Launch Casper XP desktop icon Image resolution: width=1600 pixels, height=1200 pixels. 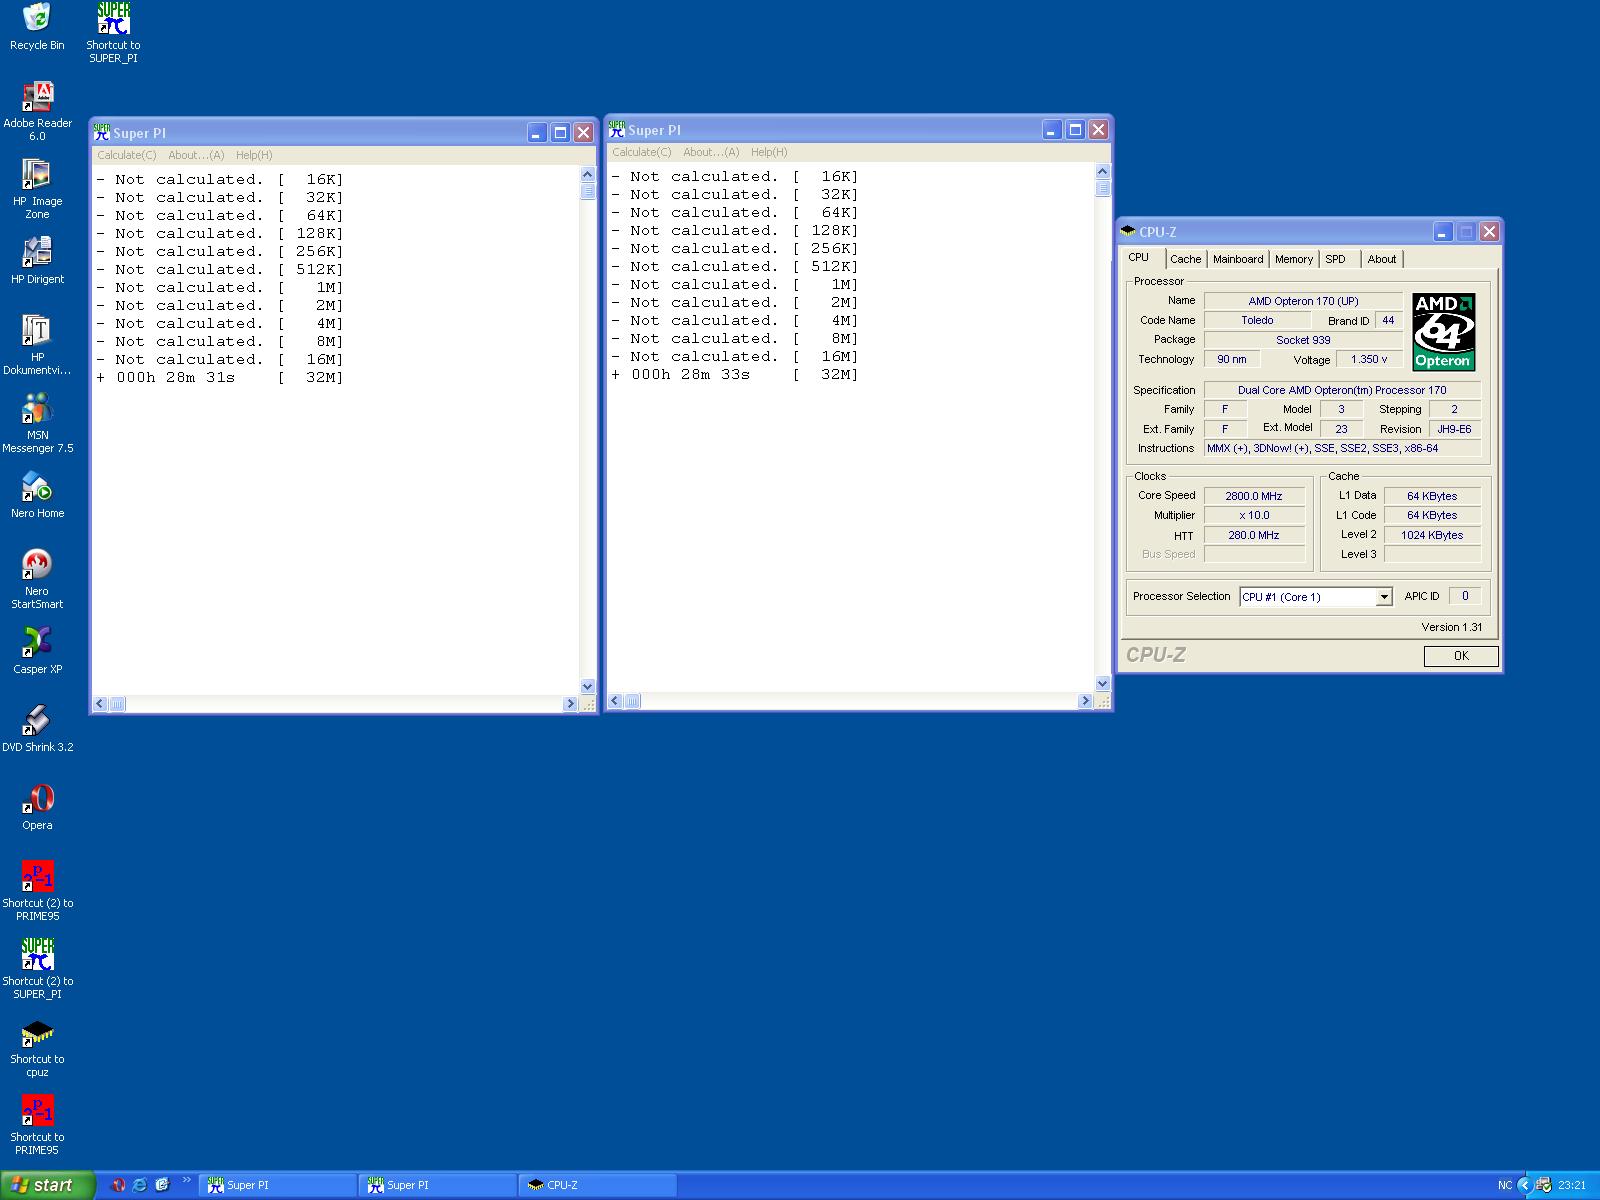[x=37, y=651]
